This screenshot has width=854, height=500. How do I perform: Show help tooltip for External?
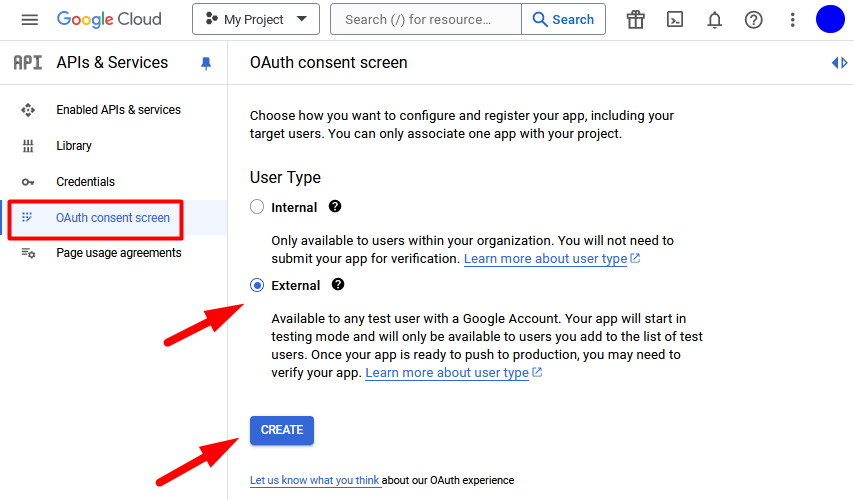pyautogui.click(x=338, y=284)
